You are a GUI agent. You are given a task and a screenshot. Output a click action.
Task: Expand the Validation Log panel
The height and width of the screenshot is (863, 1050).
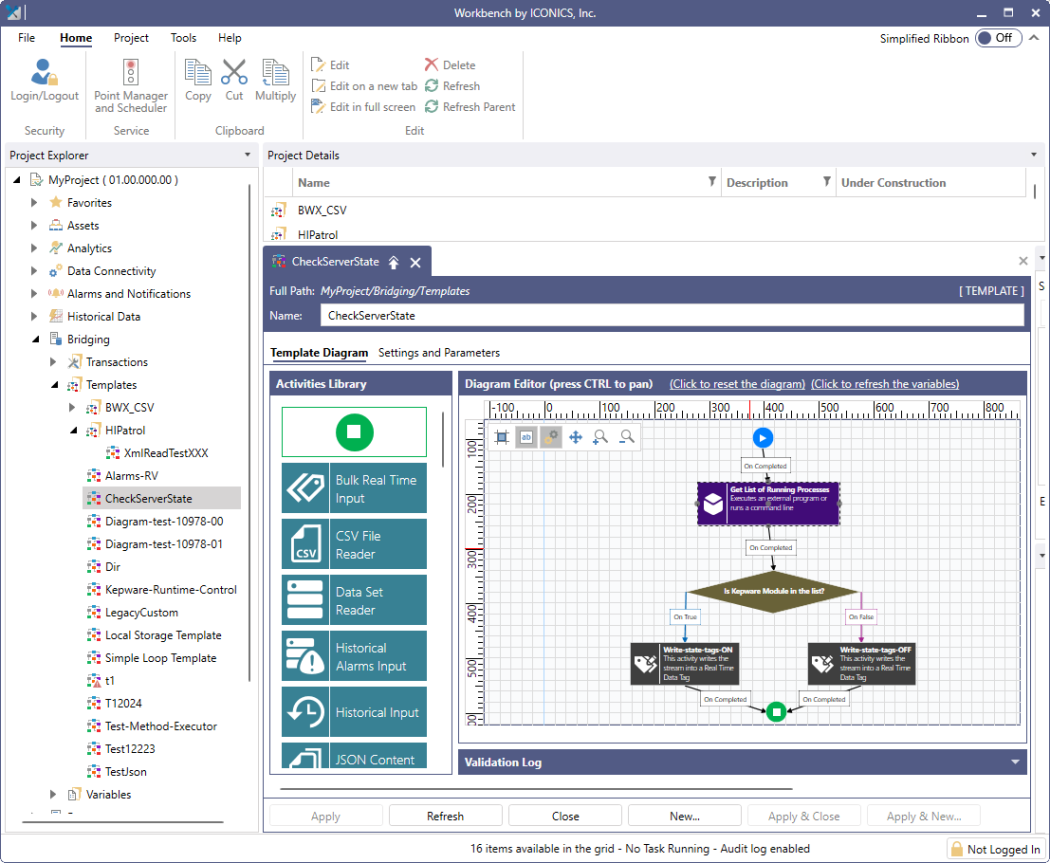pyautogui.click(x=1015, y=762)
